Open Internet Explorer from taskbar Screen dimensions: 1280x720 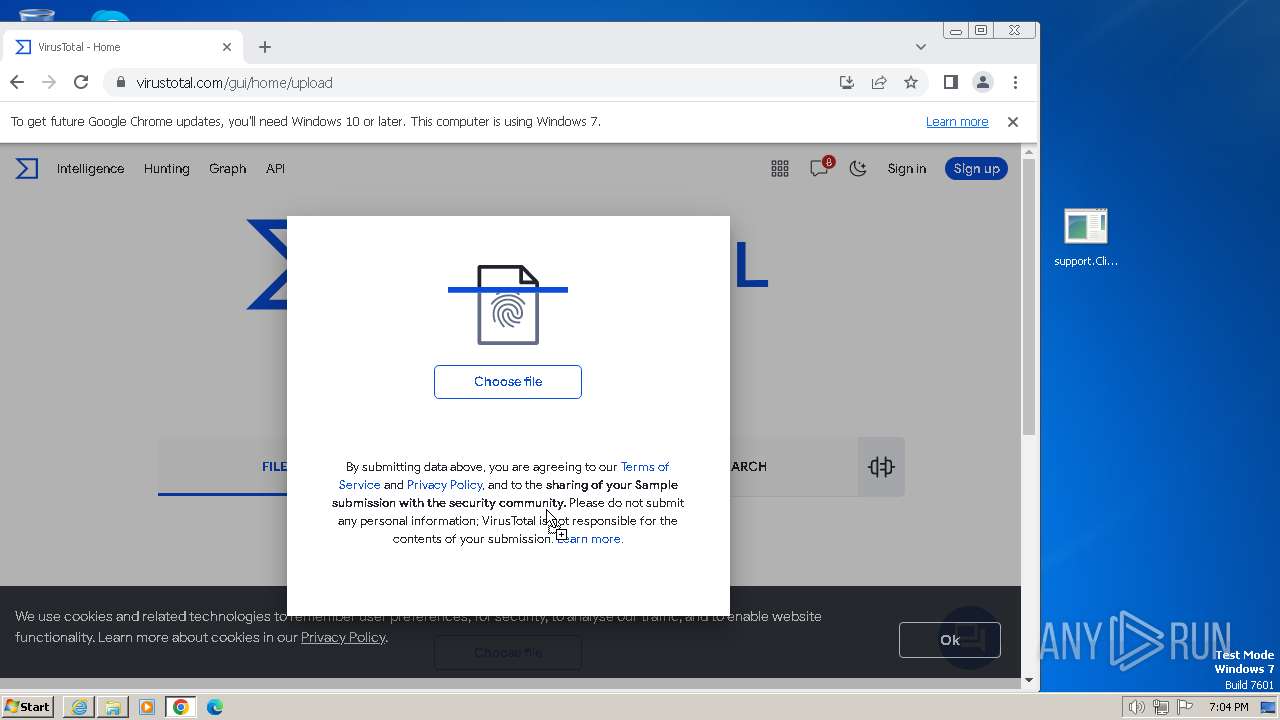pyautogui.click(x=79, y=707)
